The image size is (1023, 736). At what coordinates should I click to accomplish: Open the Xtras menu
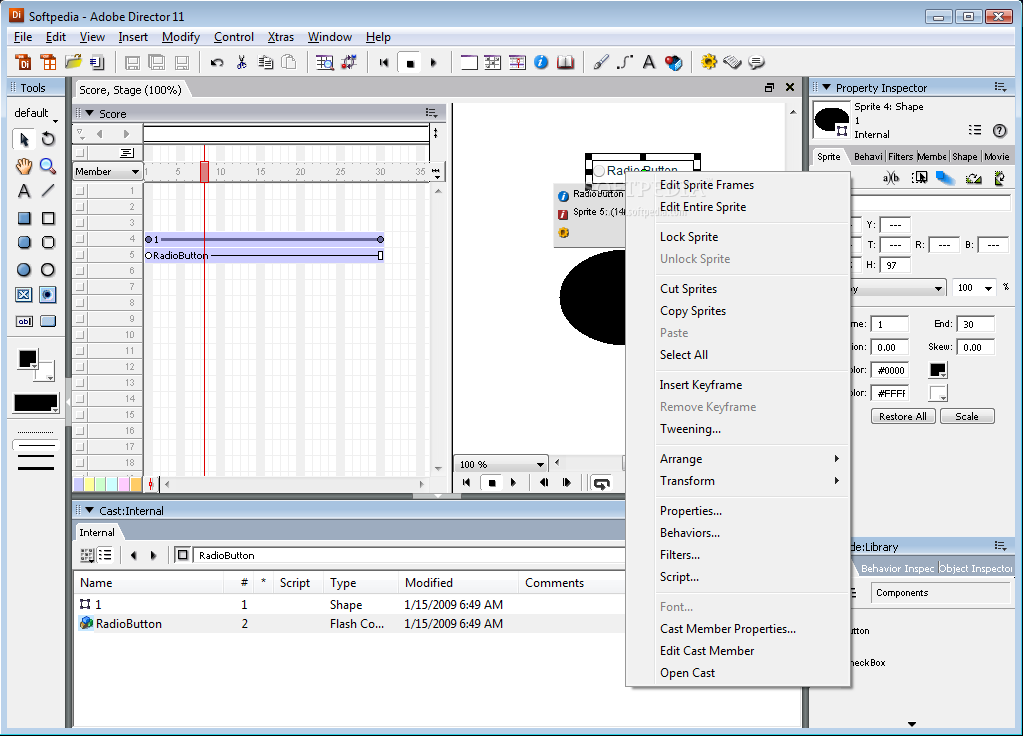[x=281, y=37]
